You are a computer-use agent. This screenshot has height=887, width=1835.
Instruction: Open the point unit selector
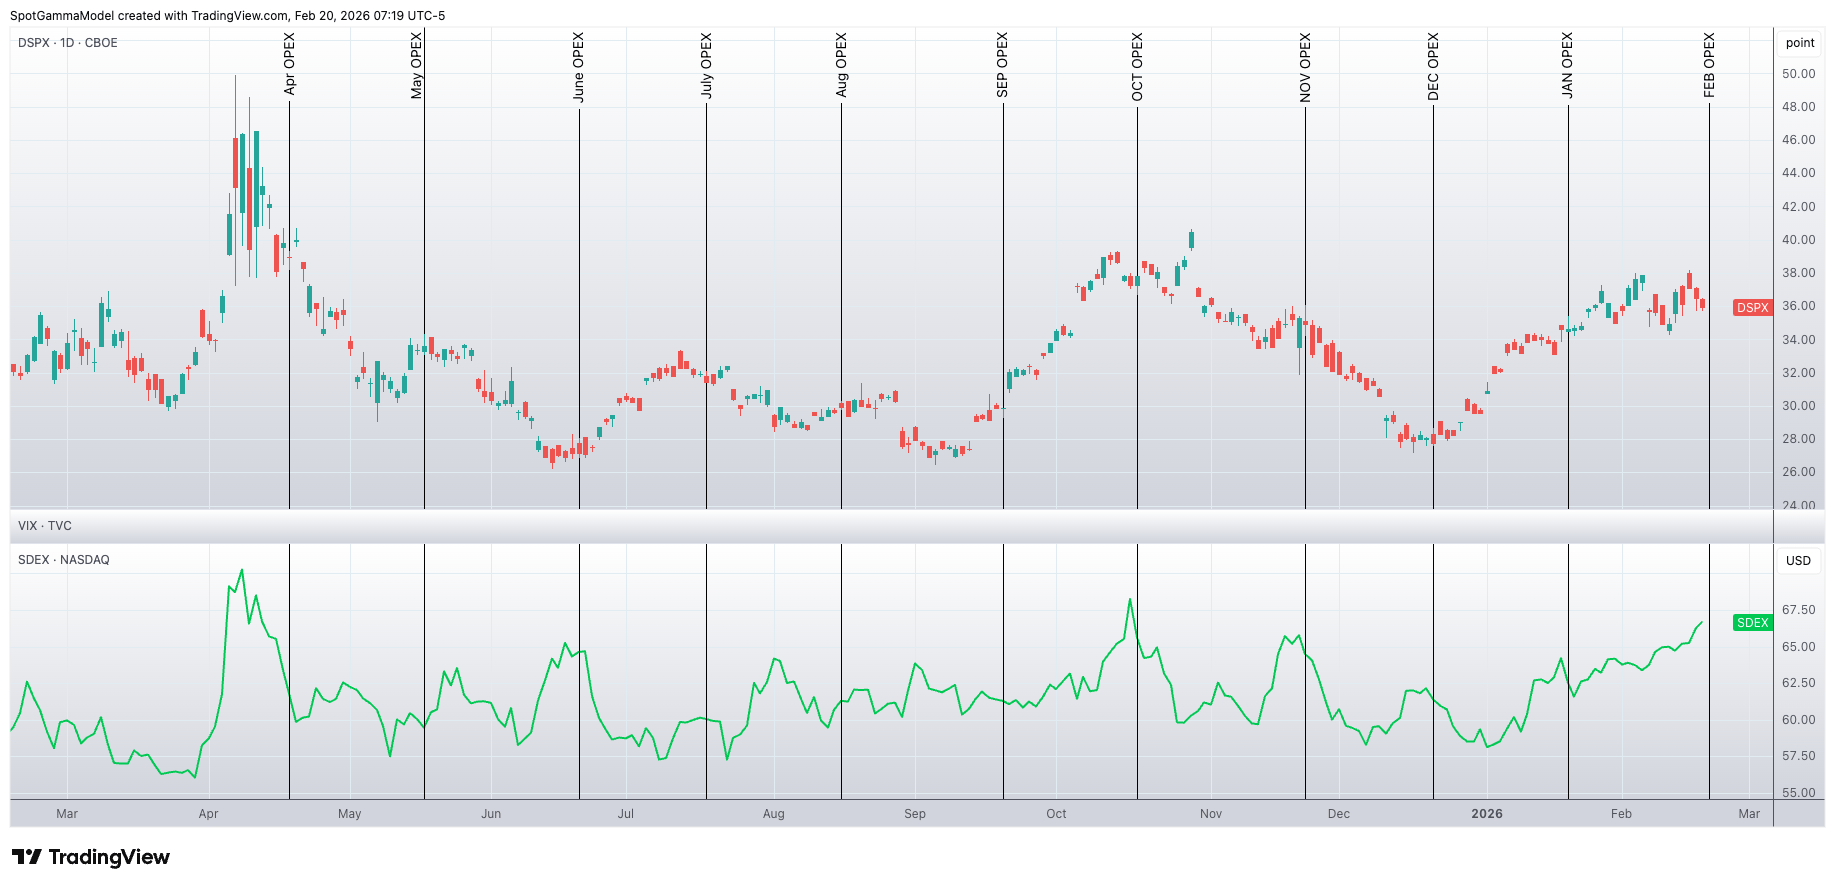(x=1799, y=43)
